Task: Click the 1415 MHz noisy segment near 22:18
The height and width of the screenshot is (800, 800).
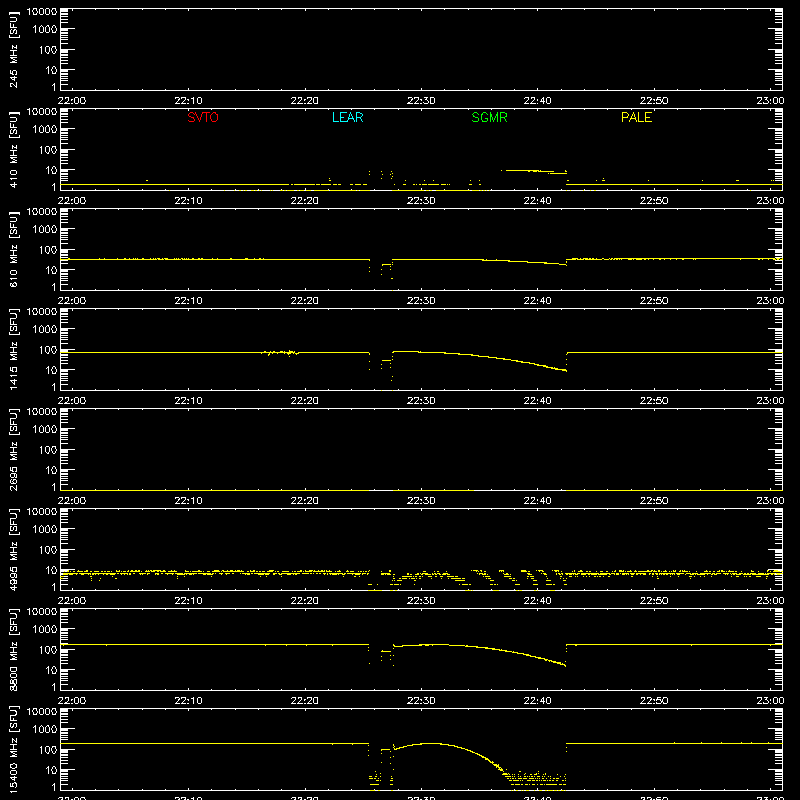Action: pyautogui.click(x=281, y=353)
